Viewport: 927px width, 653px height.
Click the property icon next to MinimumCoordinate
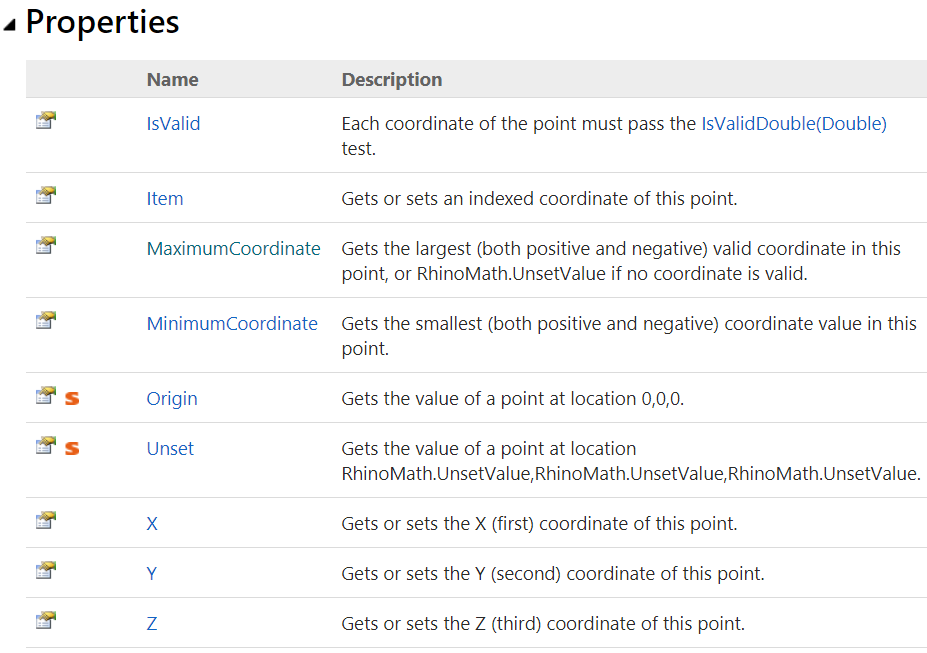pos(45,320)
